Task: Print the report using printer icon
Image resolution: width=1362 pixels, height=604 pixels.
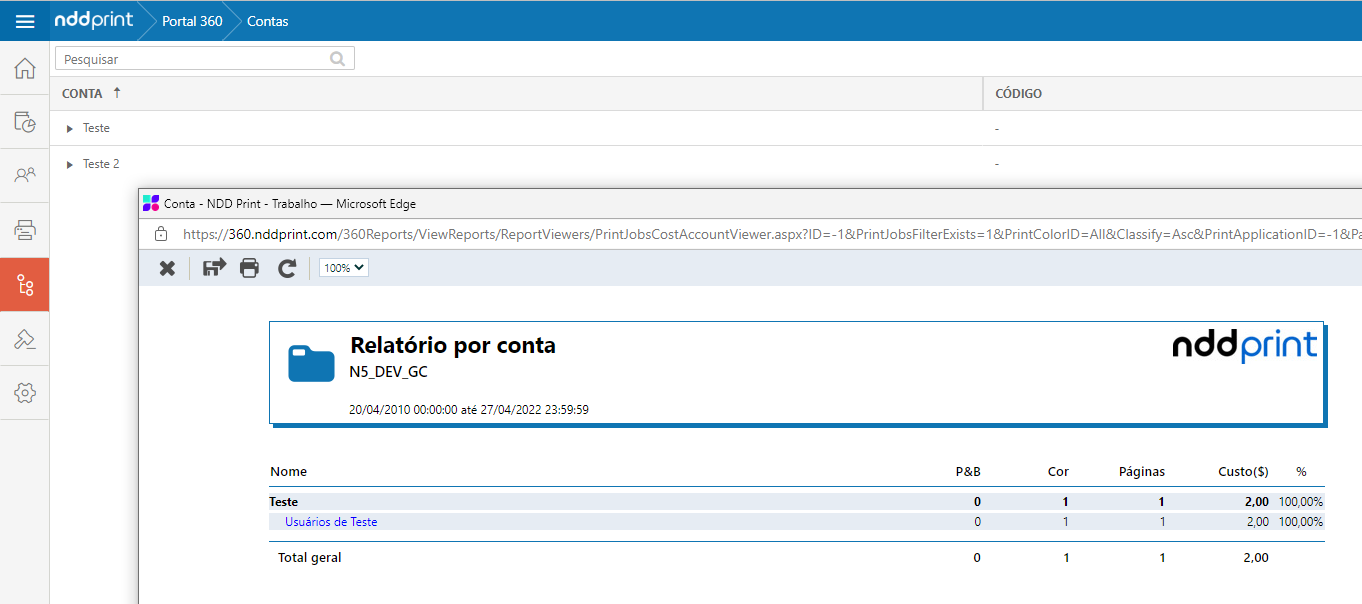Action: click(x=250, y=268)
